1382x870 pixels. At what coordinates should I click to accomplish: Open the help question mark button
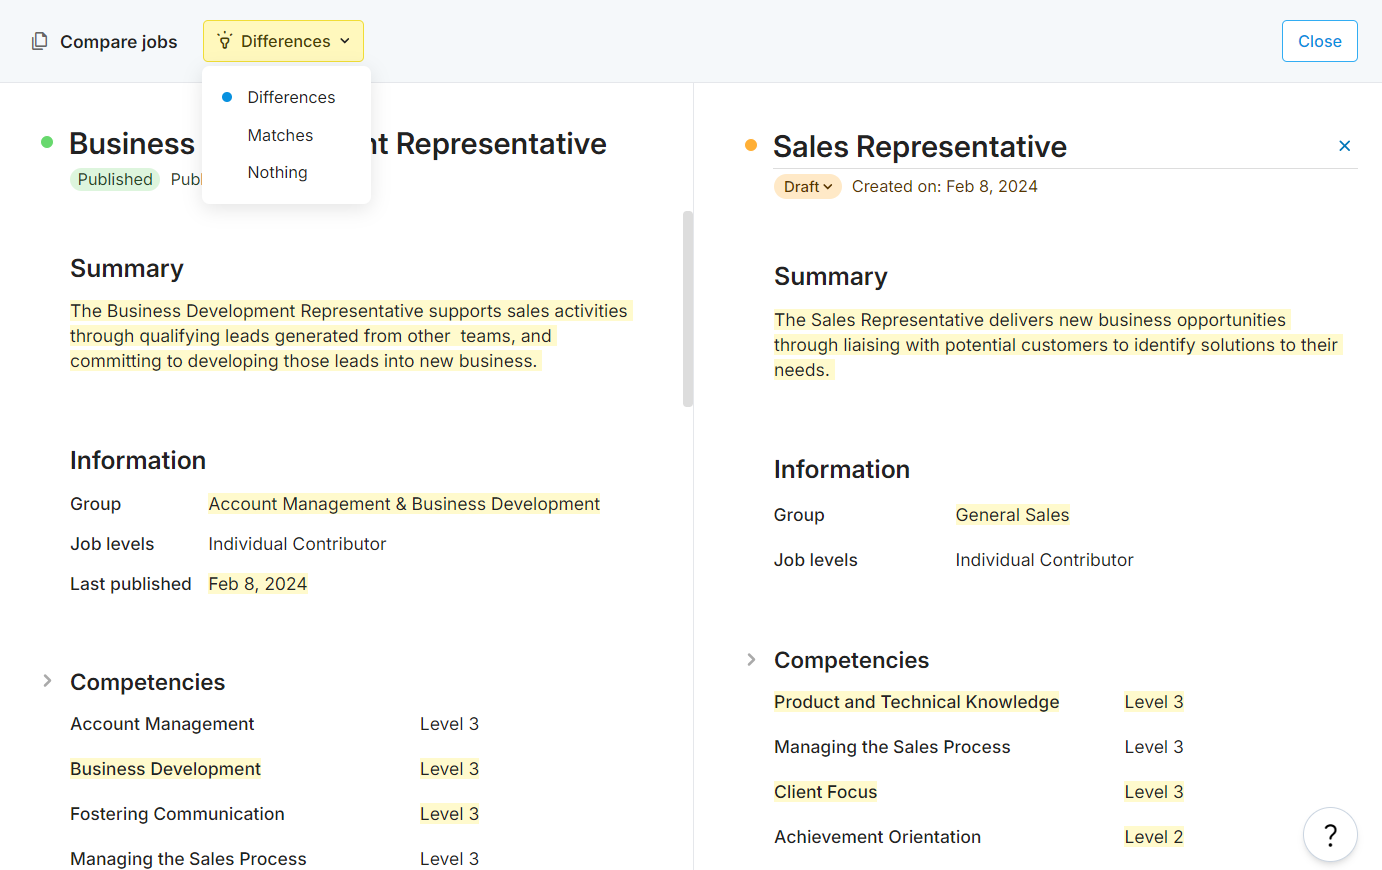point(1330,834)
